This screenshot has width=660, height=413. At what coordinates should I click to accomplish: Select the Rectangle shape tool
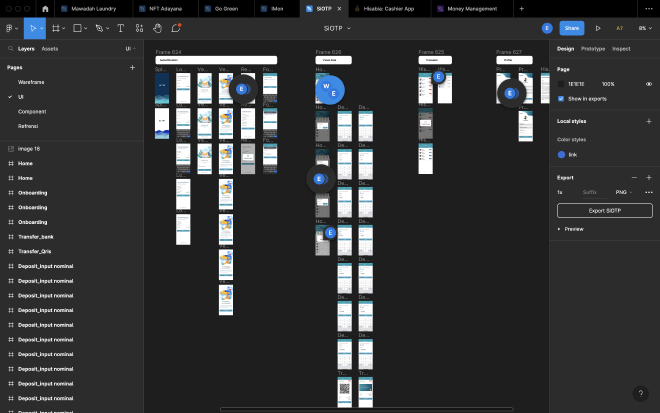[x=77, y=28]
